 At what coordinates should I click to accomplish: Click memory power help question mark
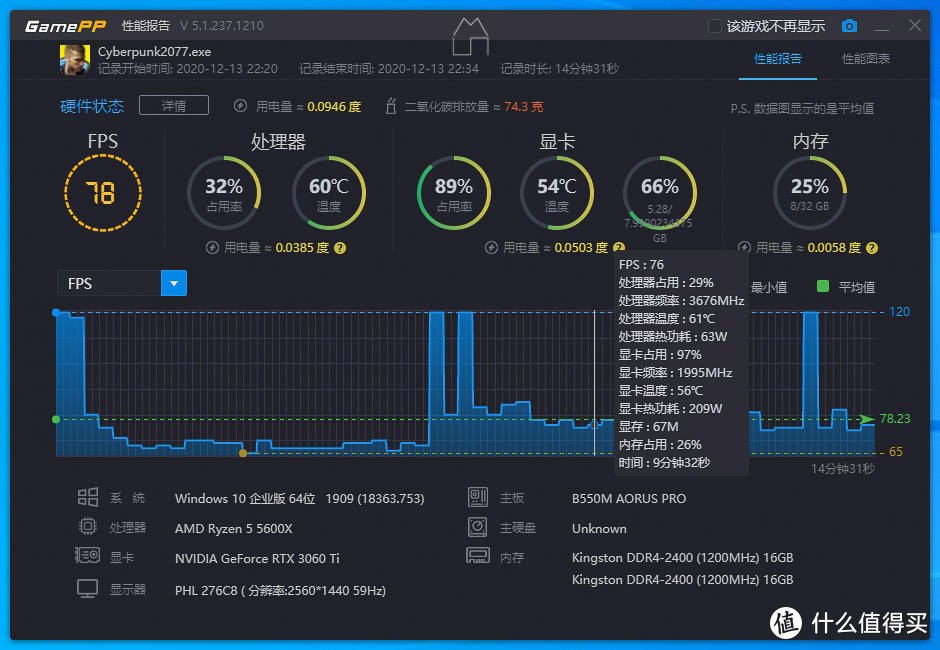tap(872, 248)
